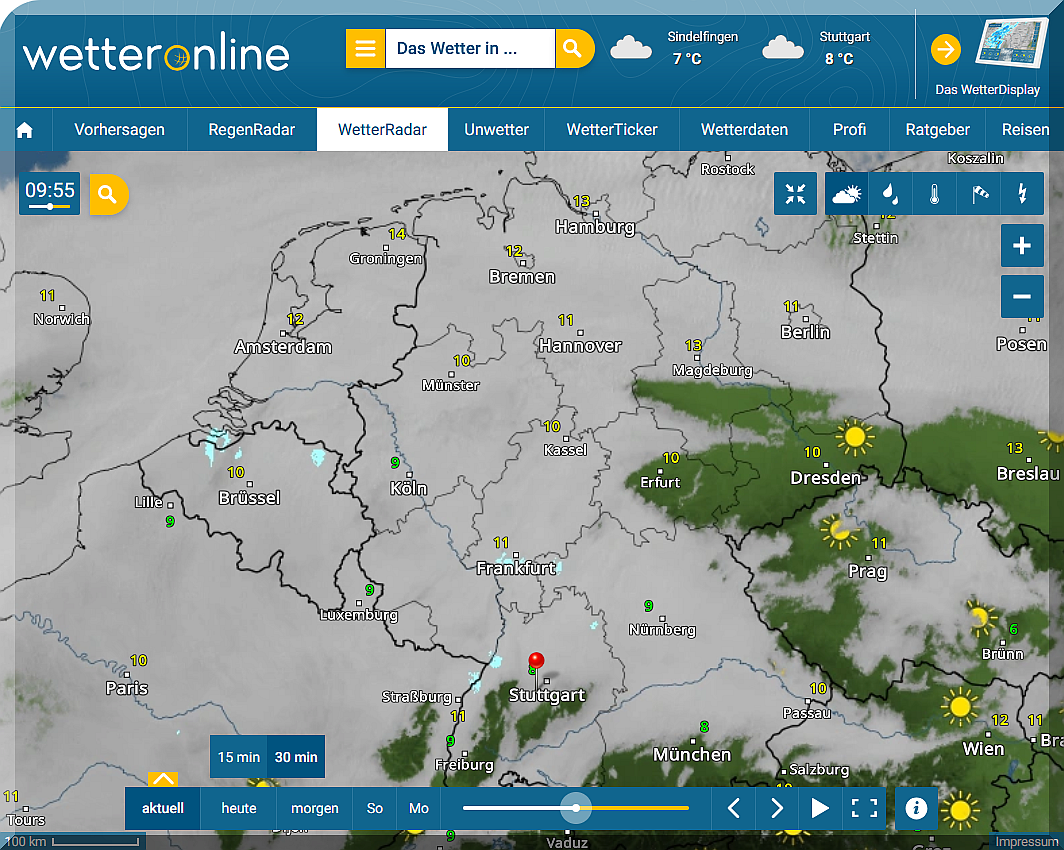Select the precipitation raindrop layer icon
The width and height of the screenshot is (1064, 850).
pyautogui.click(x=889, y=194)
